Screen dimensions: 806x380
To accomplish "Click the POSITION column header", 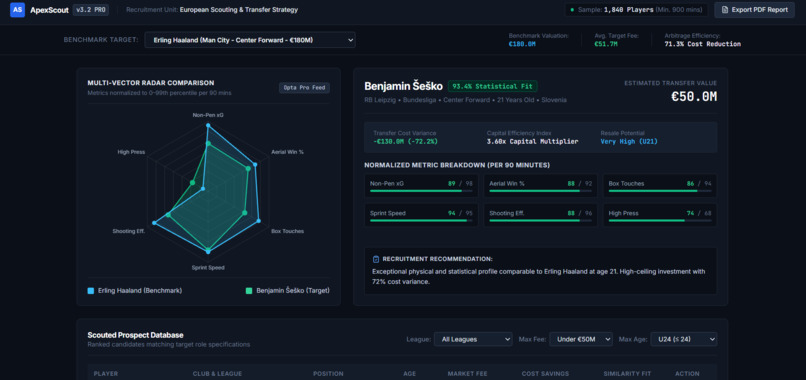I will [327, 374].
